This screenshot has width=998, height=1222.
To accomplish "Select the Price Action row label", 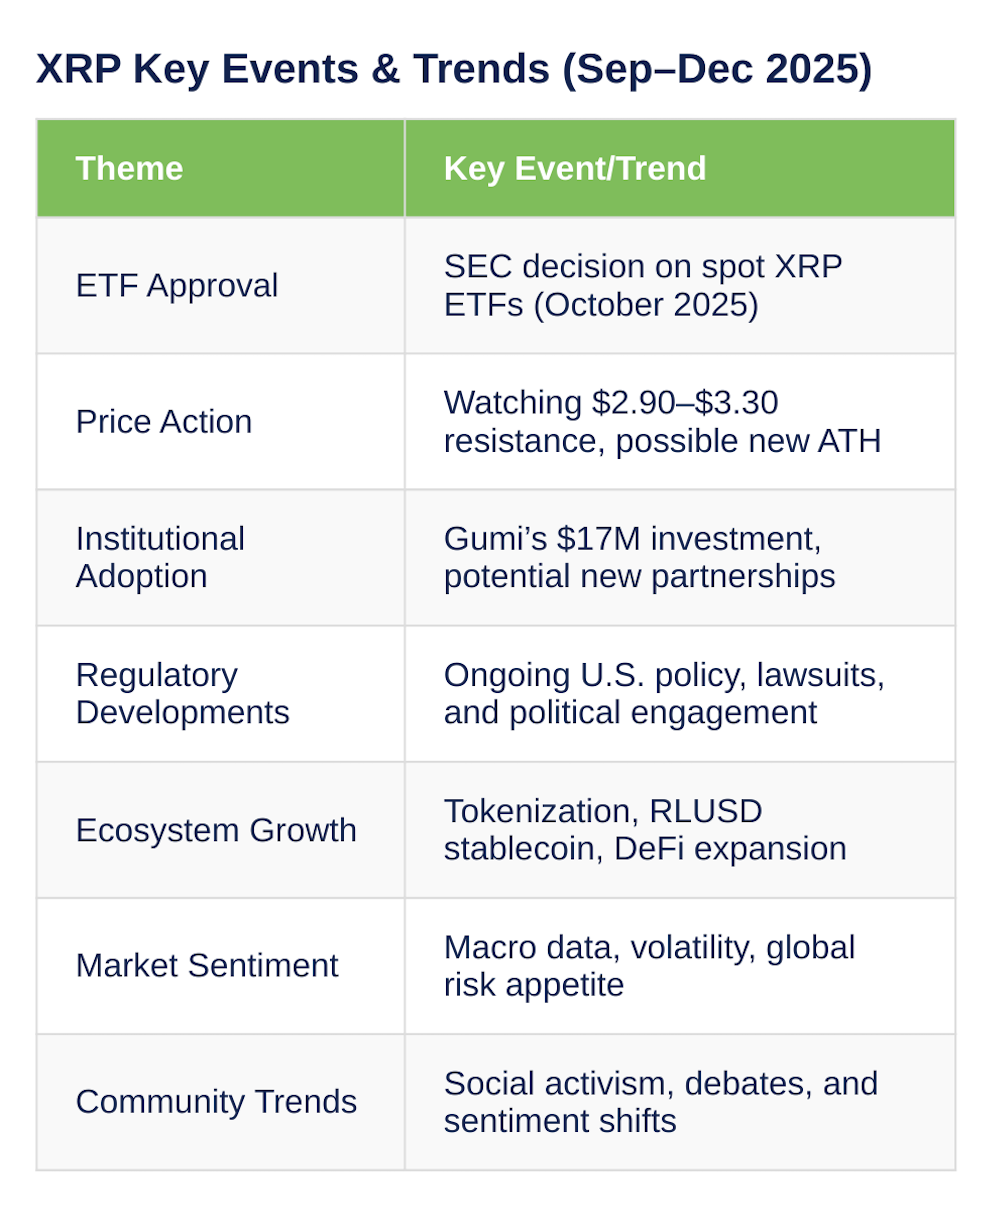I will [164, 421].
